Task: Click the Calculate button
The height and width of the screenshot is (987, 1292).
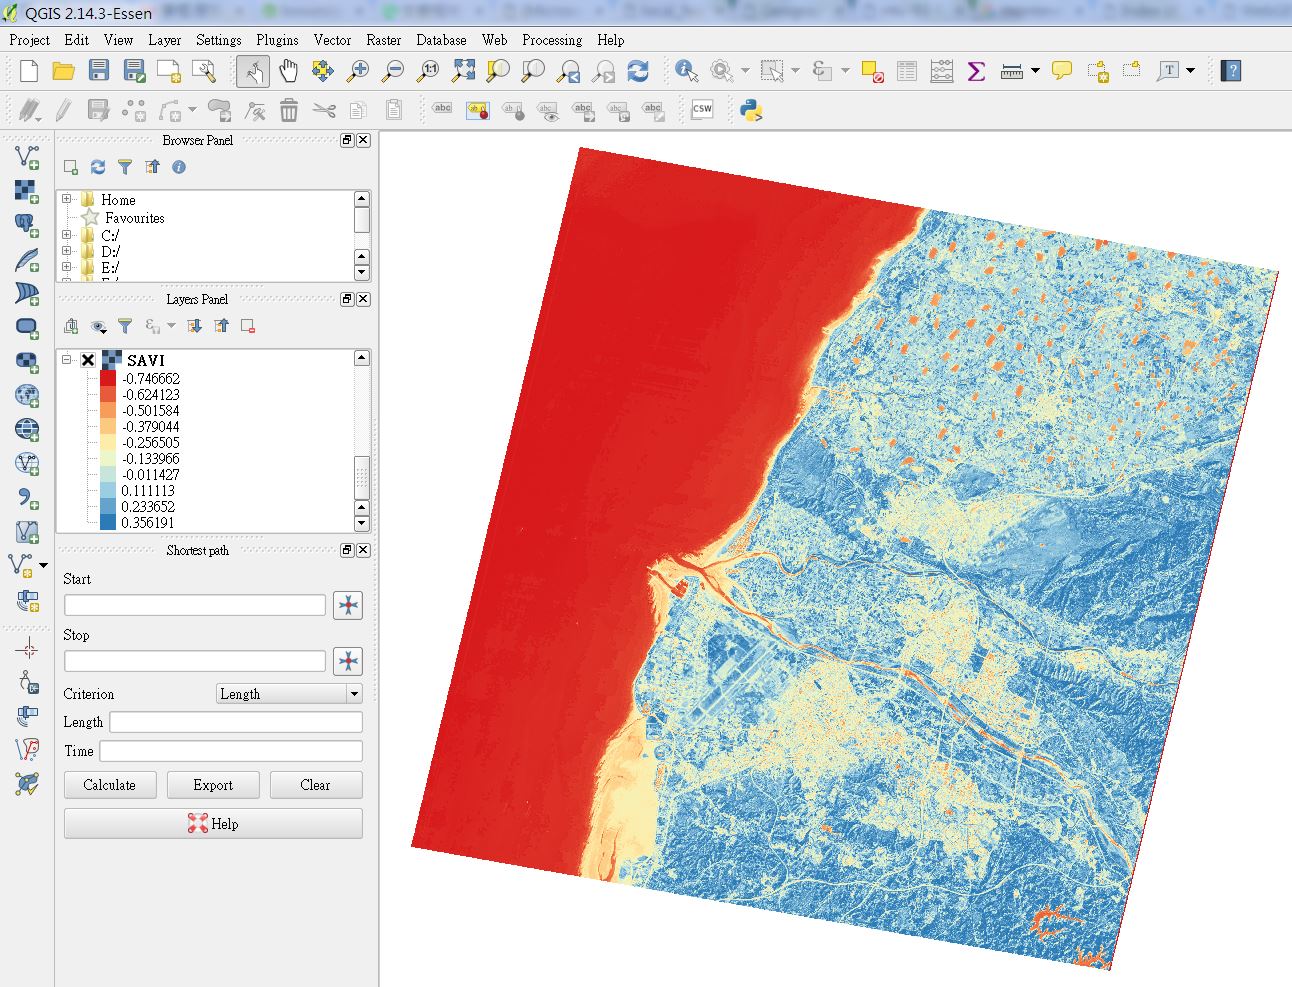Action: tap(110, 785)
